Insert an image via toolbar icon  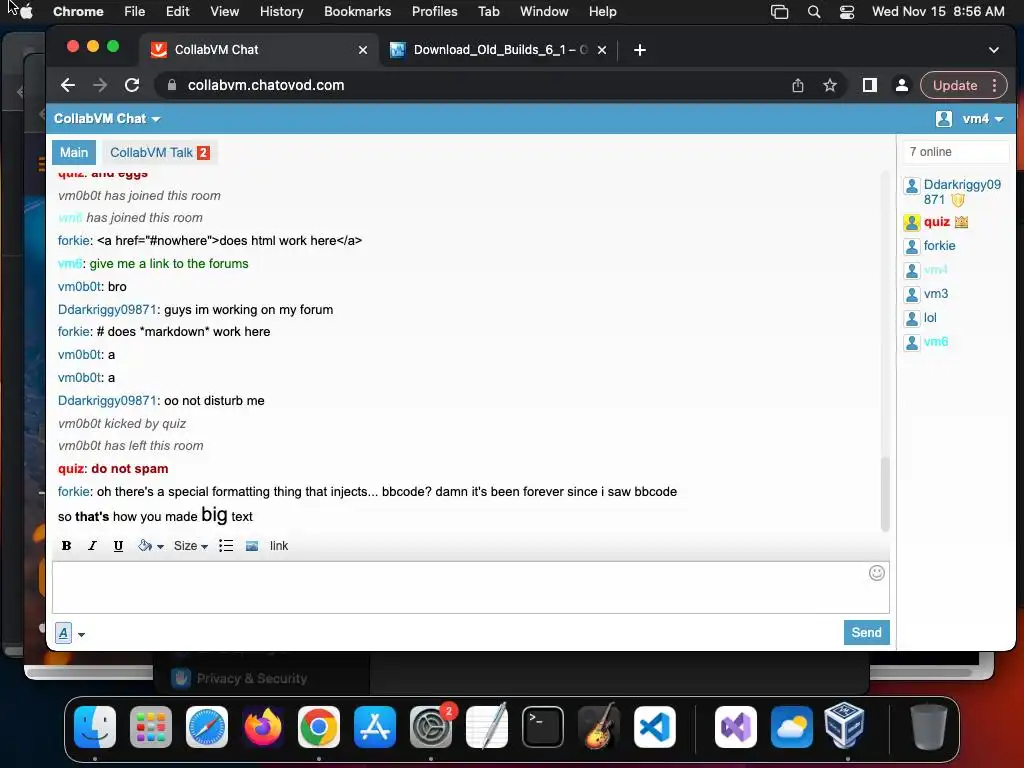point(252,546)
